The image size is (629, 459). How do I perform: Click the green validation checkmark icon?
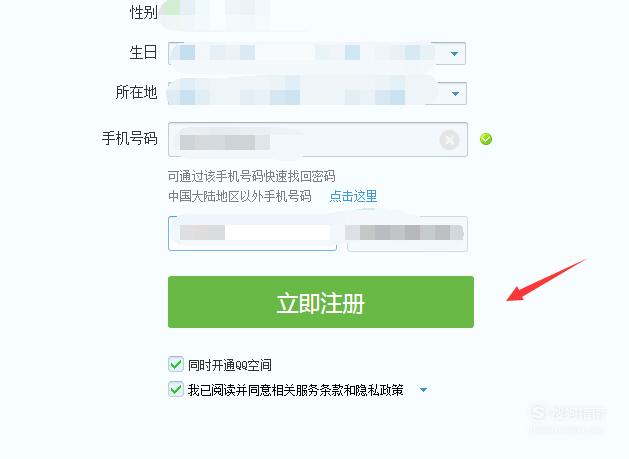point(486,139)
